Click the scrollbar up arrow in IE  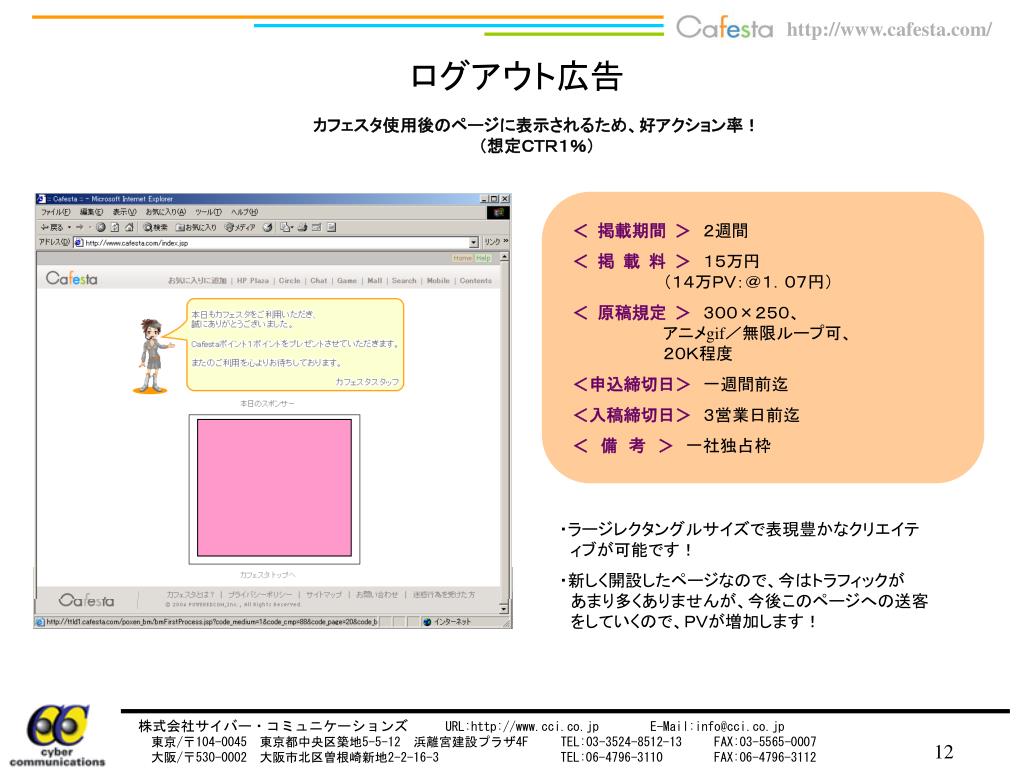[504, 258]
